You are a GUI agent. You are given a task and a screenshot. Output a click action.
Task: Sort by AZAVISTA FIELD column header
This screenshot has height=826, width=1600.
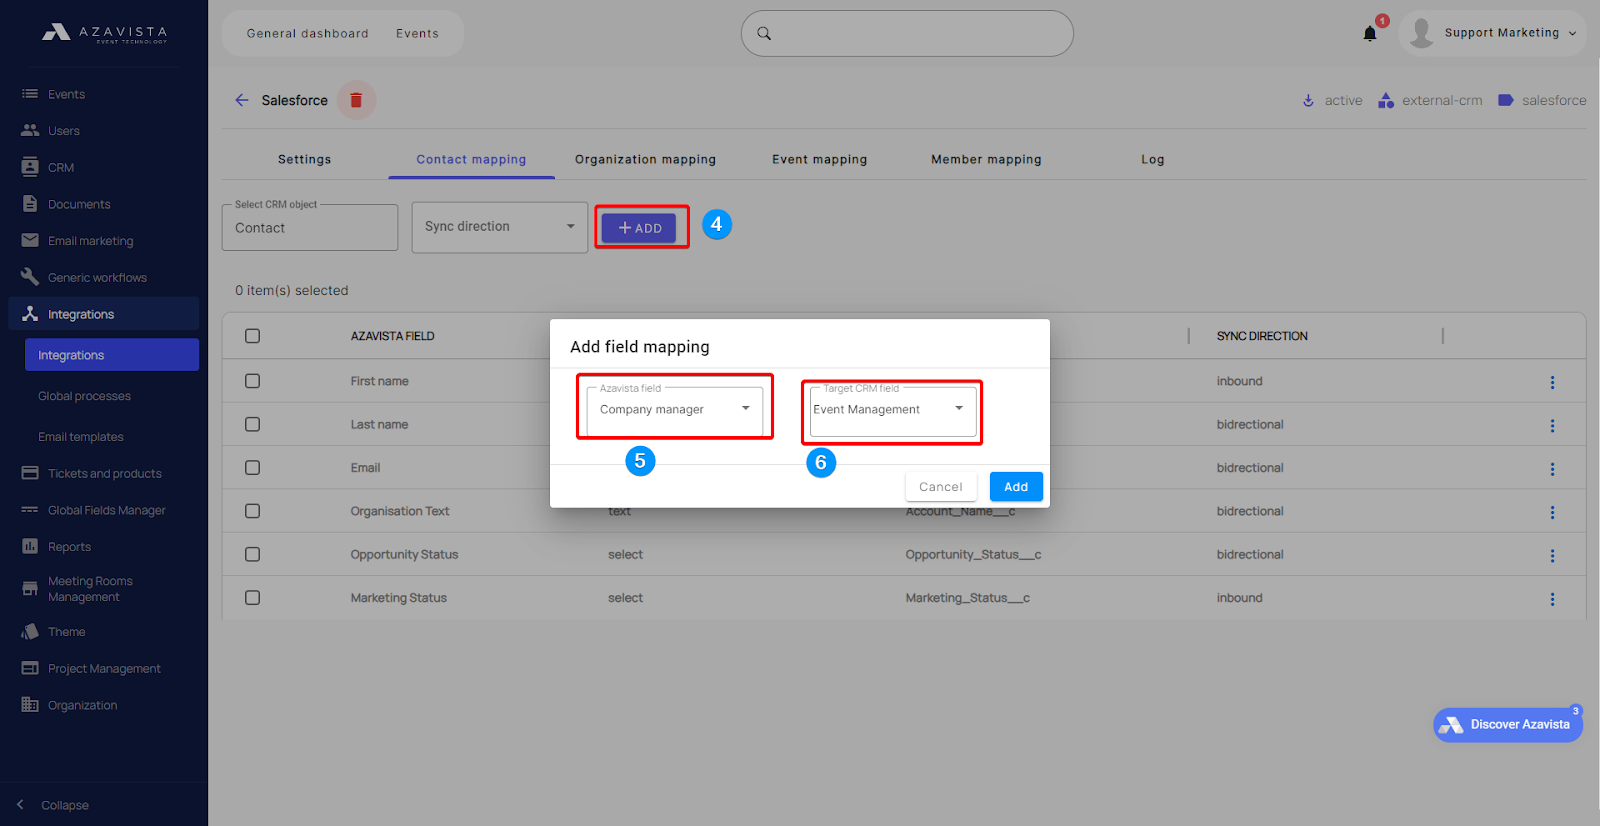[392, 336]
